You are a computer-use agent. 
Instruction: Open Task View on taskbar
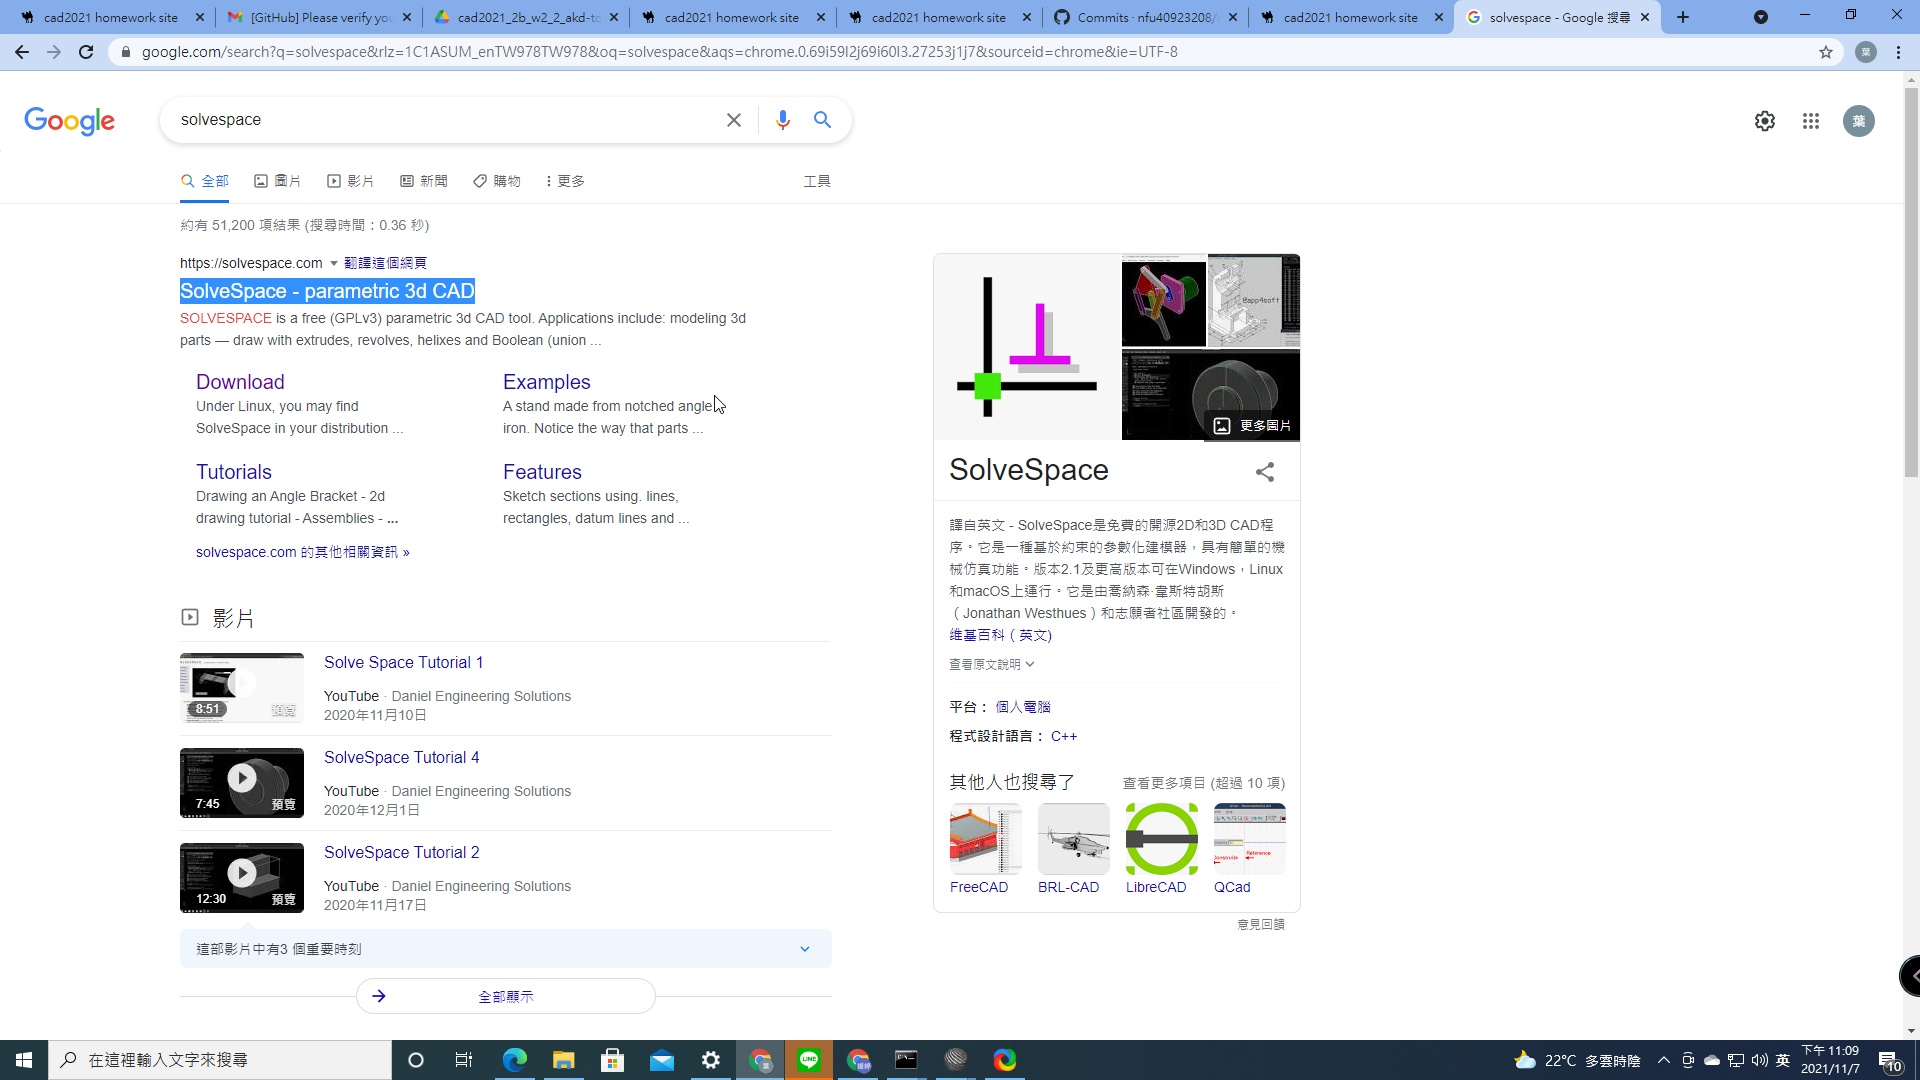[x=464, y=1060]
